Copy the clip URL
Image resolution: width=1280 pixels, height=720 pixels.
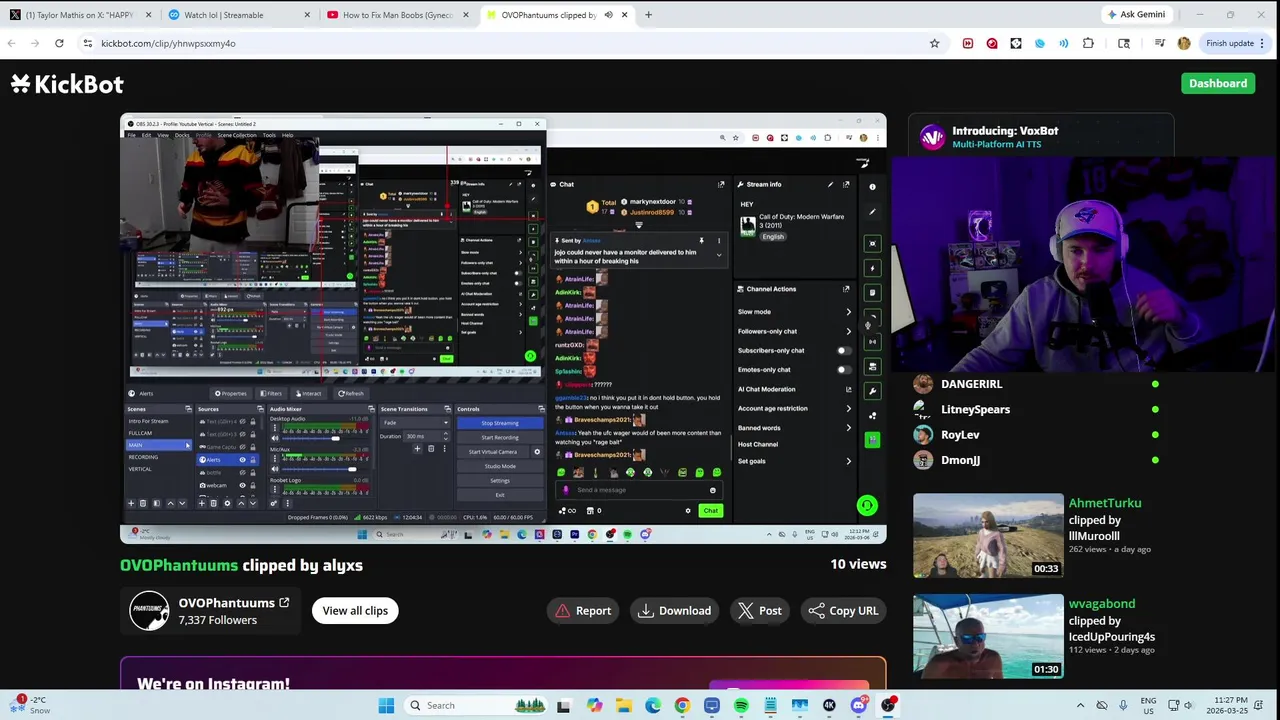click(843, 611)
